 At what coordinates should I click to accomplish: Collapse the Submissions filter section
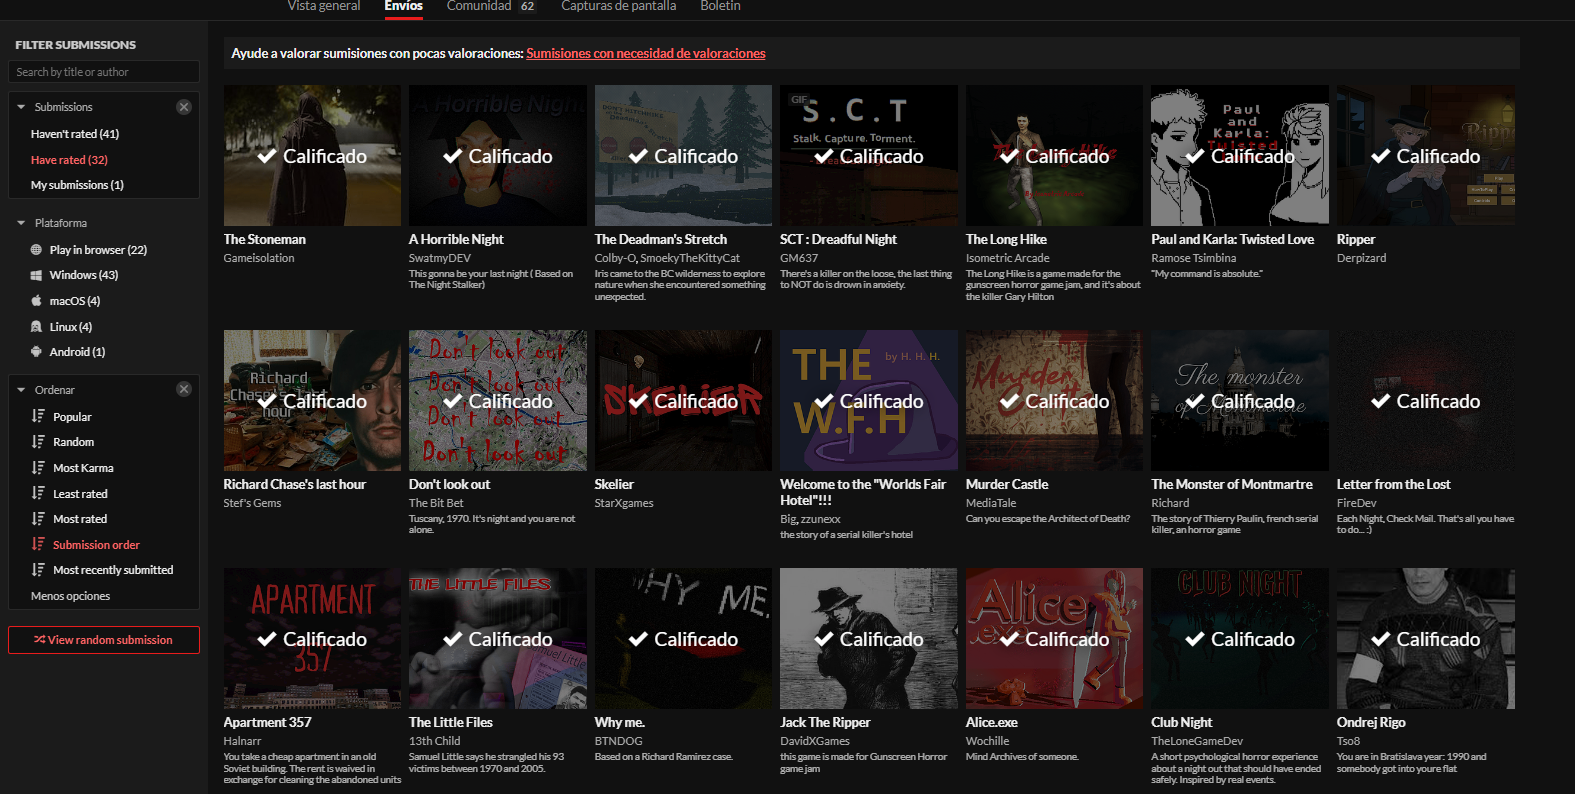(x=21, y=107)
